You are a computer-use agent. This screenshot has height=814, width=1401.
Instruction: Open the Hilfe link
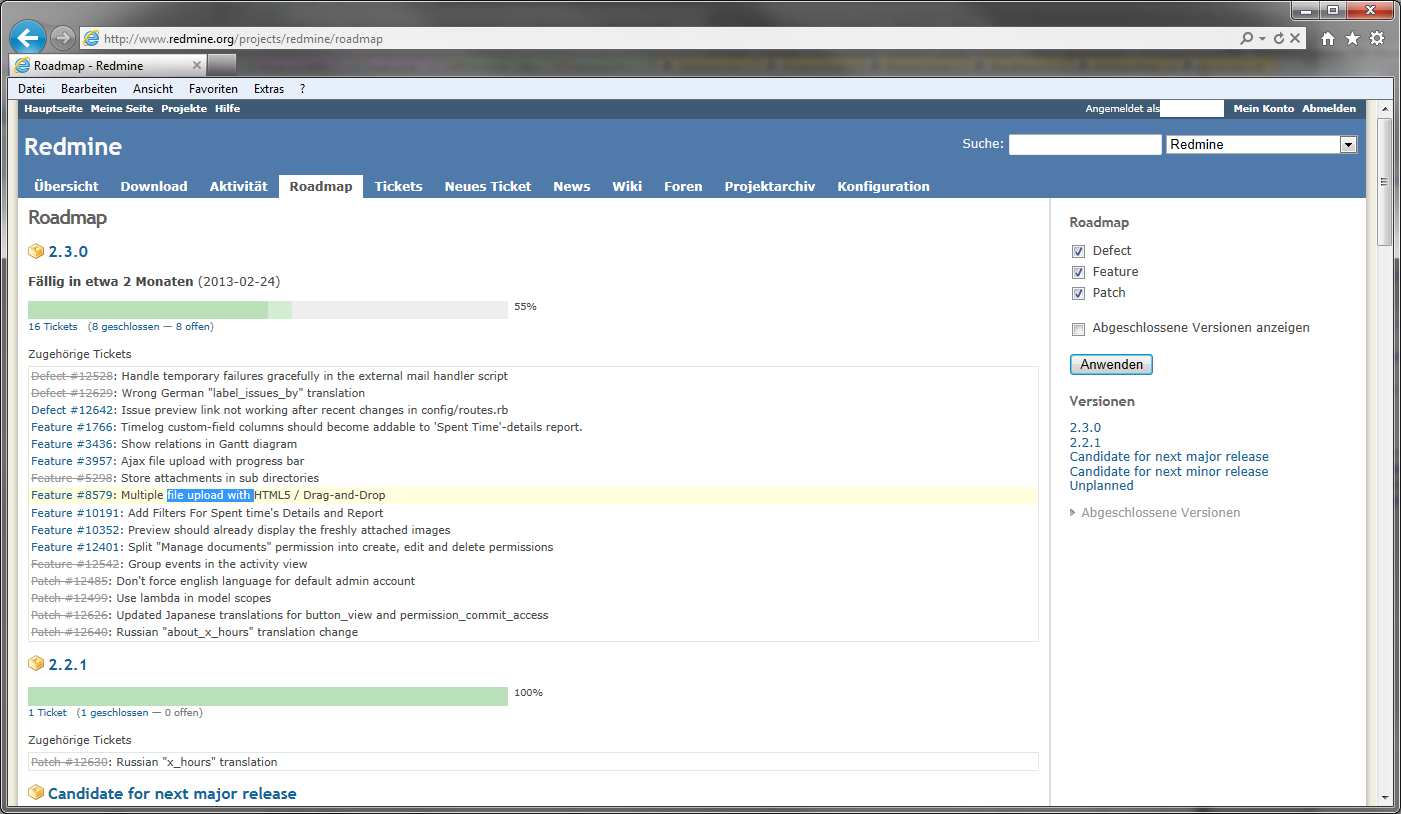[x=227, y=108]
